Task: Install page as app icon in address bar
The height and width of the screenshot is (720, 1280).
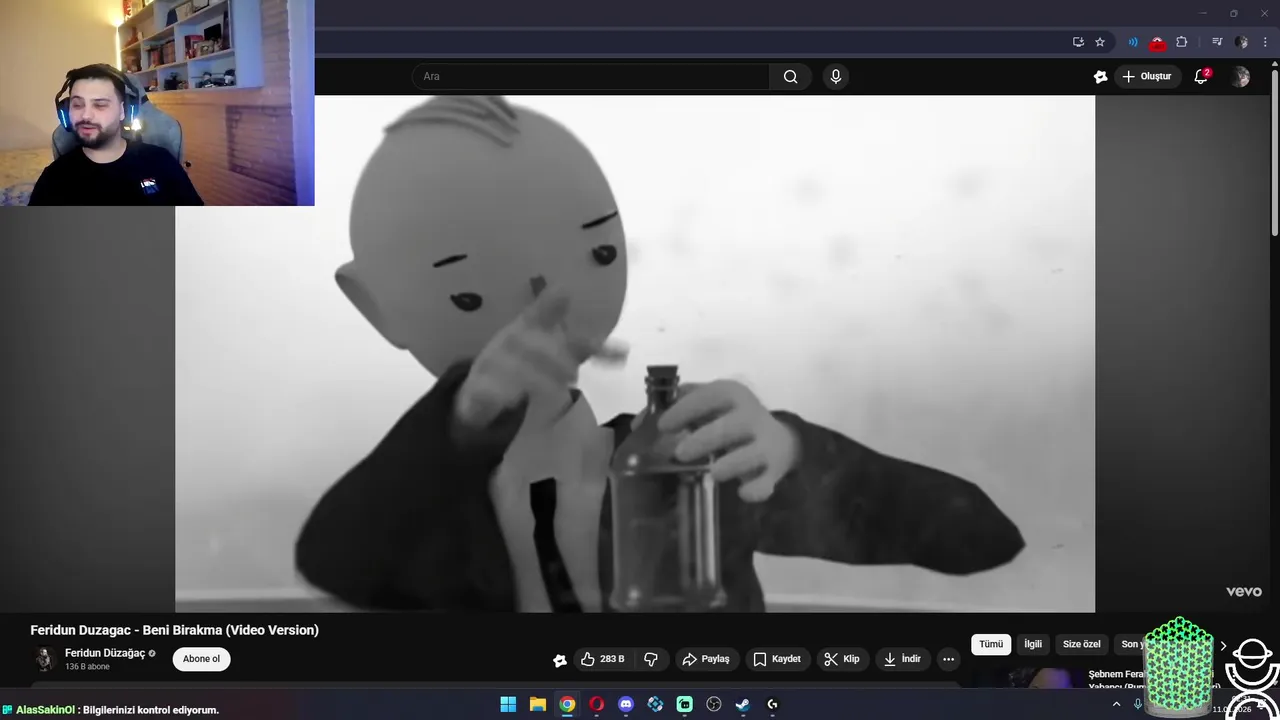Action: 1078,42
